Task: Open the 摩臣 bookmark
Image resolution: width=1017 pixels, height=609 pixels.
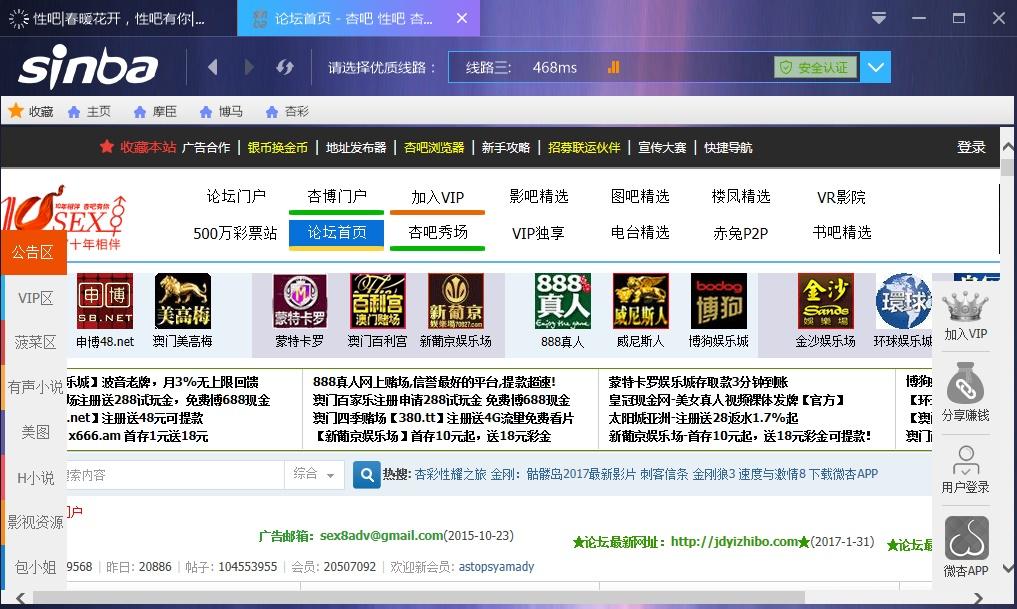Action: pyautogui.click(x=155, y=112)
